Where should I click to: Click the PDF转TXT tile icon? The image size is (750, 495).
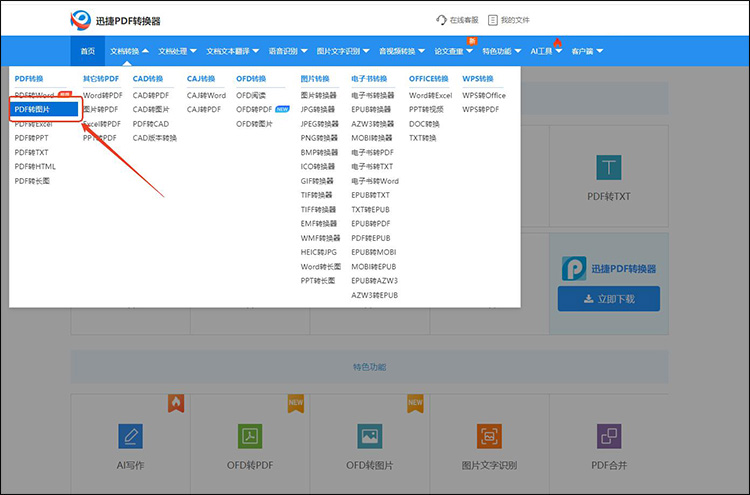pyautogui.click(x=608, y=167)
